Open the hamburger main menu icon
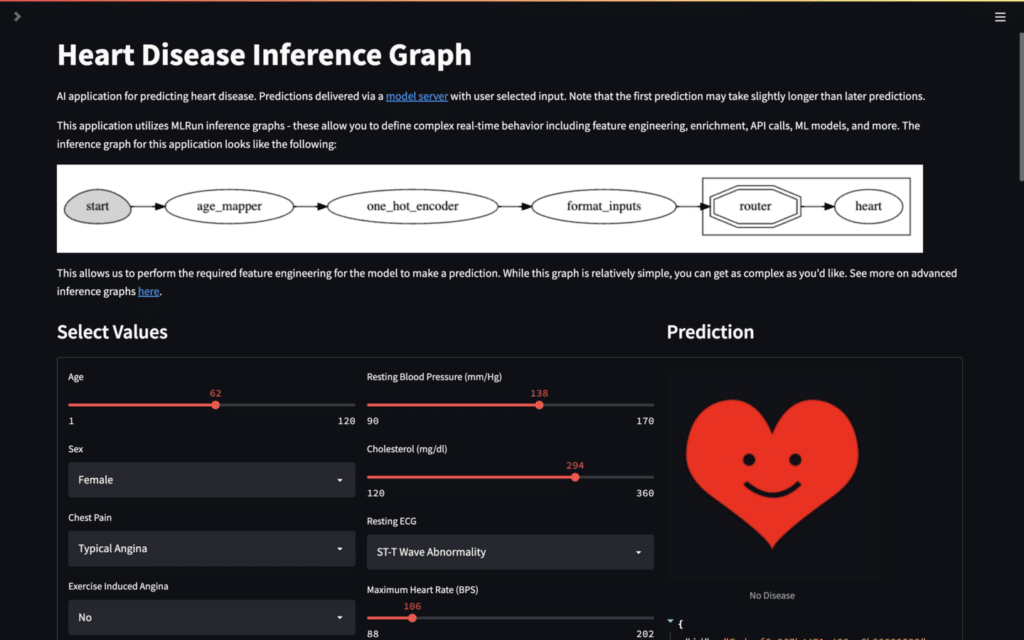 coord(1000,17)
